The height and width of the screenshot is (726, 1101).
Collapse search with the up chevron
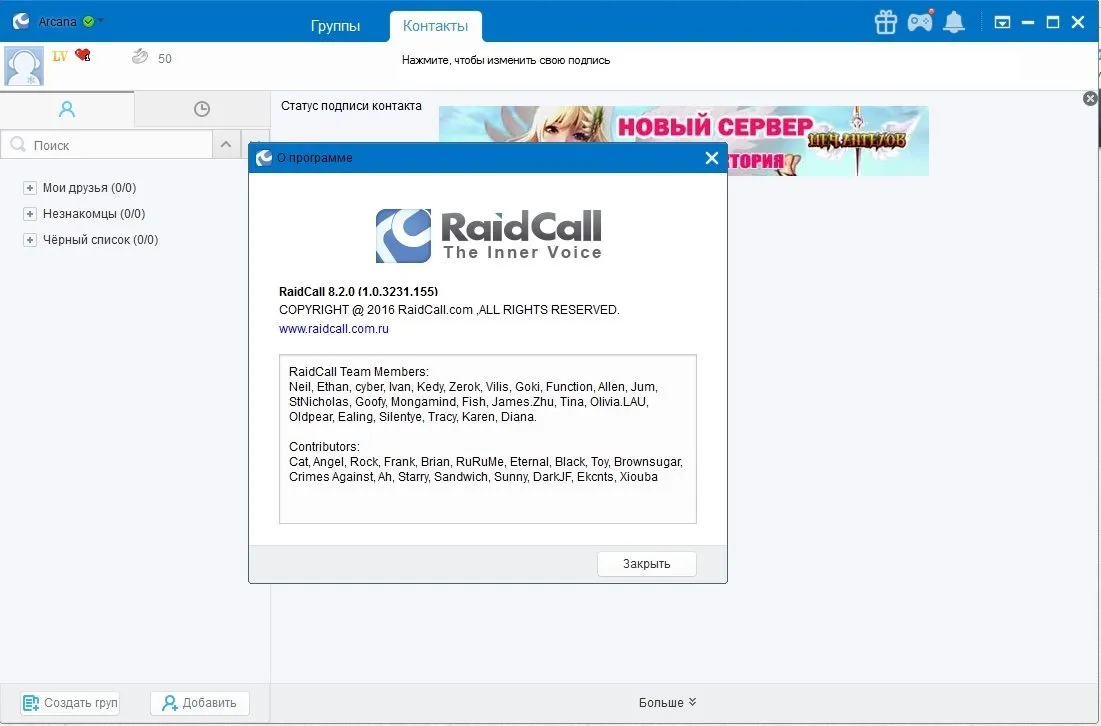point(226,145)
